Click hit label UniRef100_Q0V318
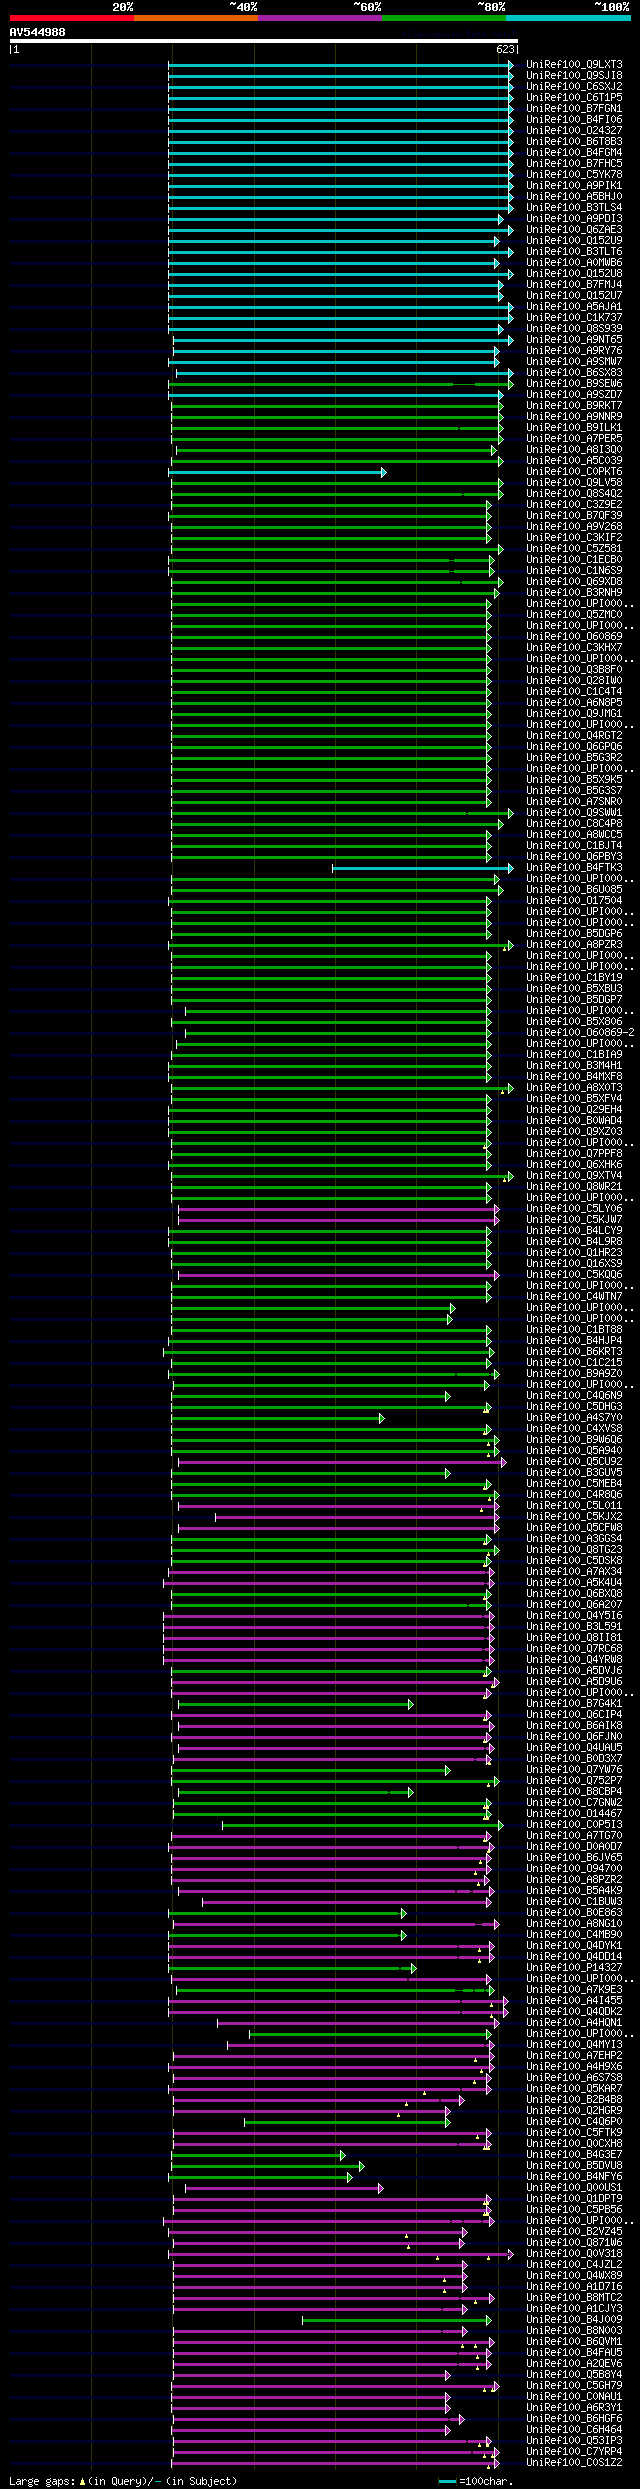 click(574, 2254)
